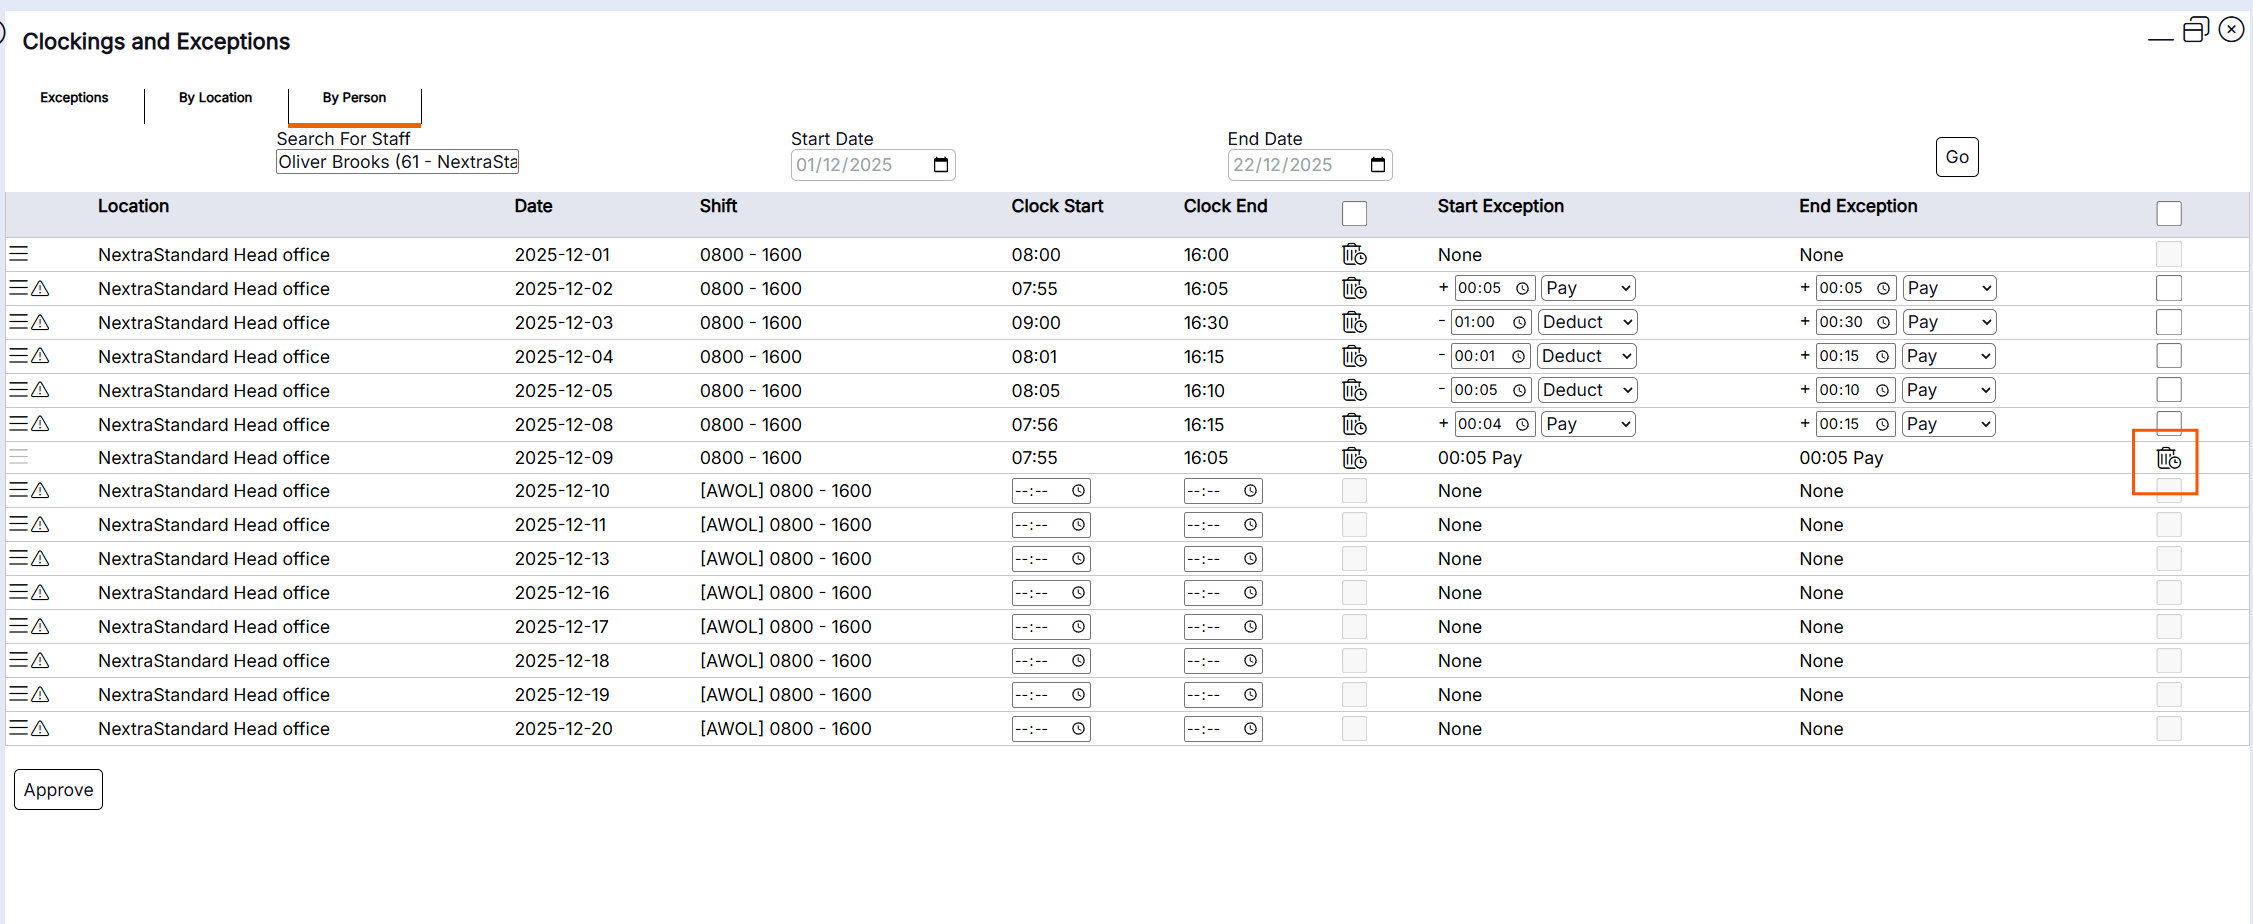The height and width of the screenshot is (924, 2253).
Task: Delete the clocking for 2025-12-02
Action: pos(1354,289)
